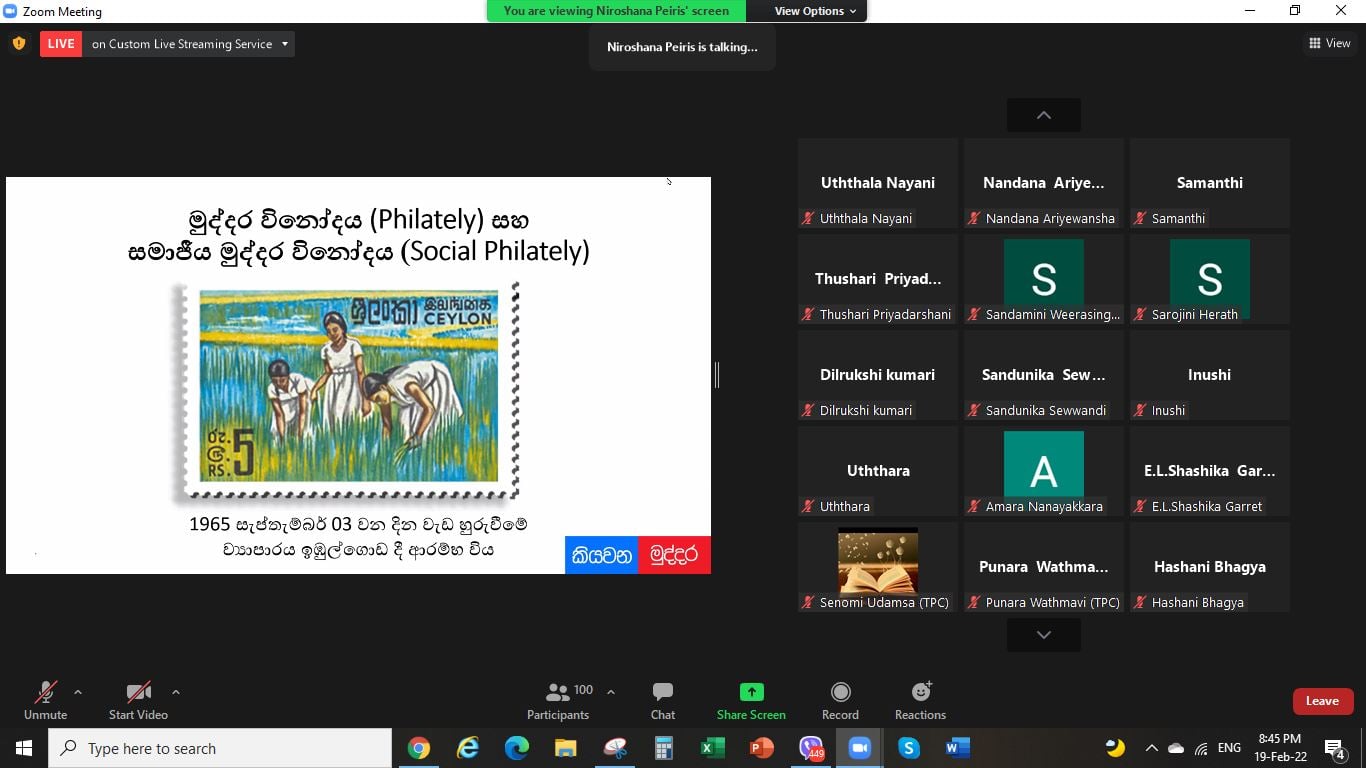This screenshot has height=768, width=1366.
Task: Open Calculator from the taskbar
Action: point(664,748)
